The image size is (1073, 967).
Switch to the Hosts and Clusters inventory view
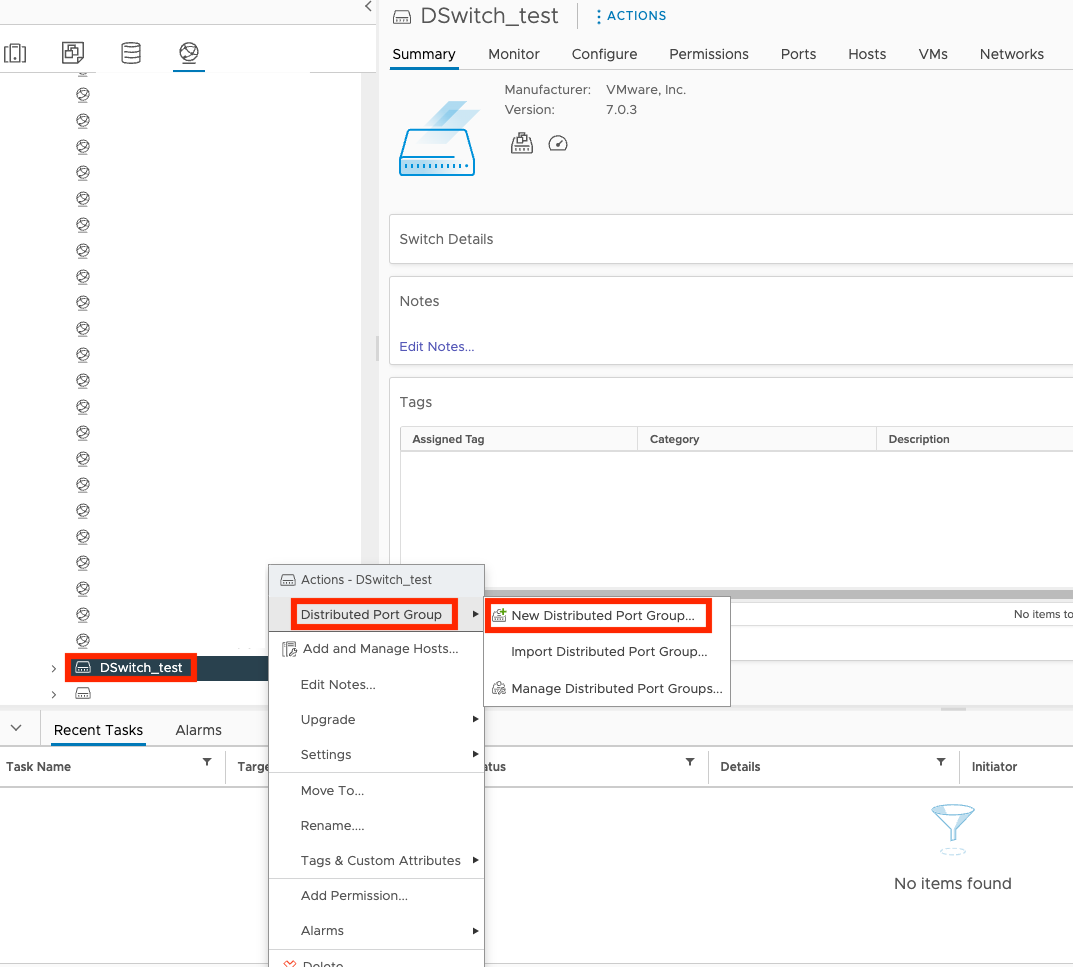(x=15, y=52)
